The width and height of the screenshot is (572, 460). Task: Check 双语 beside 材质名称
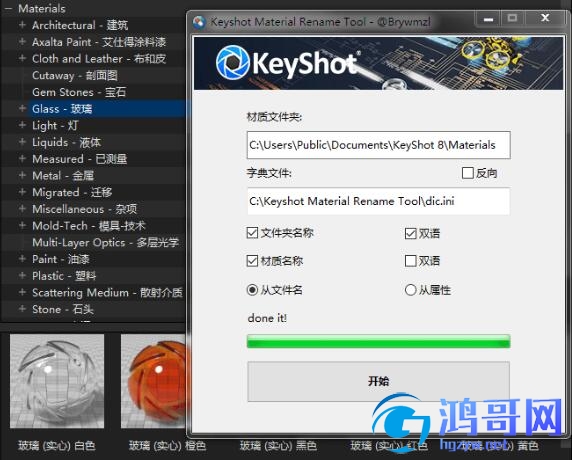click(410, 261)
